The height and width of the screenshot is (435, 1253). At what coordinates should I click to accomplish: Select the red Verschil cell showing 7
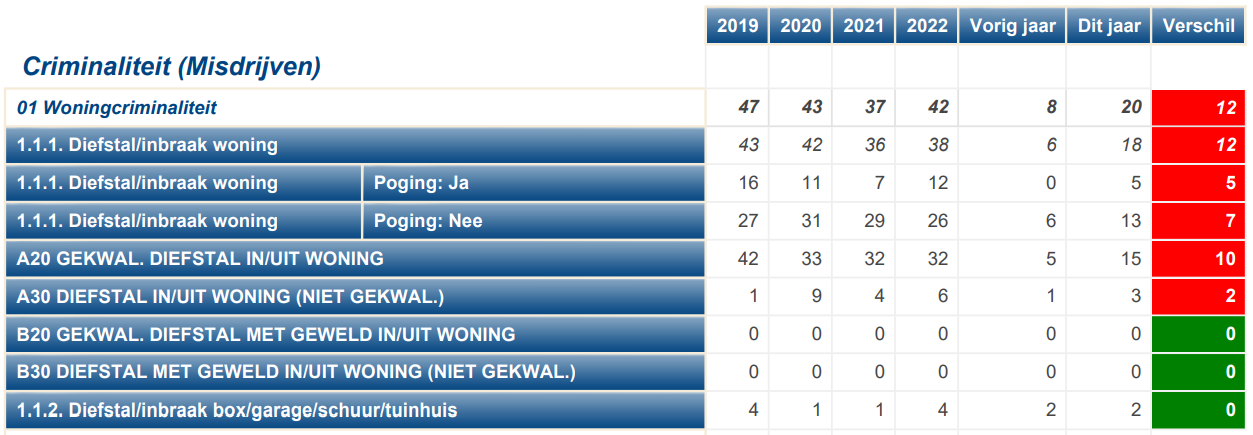pyautogui.click(x=1199, y=221)
